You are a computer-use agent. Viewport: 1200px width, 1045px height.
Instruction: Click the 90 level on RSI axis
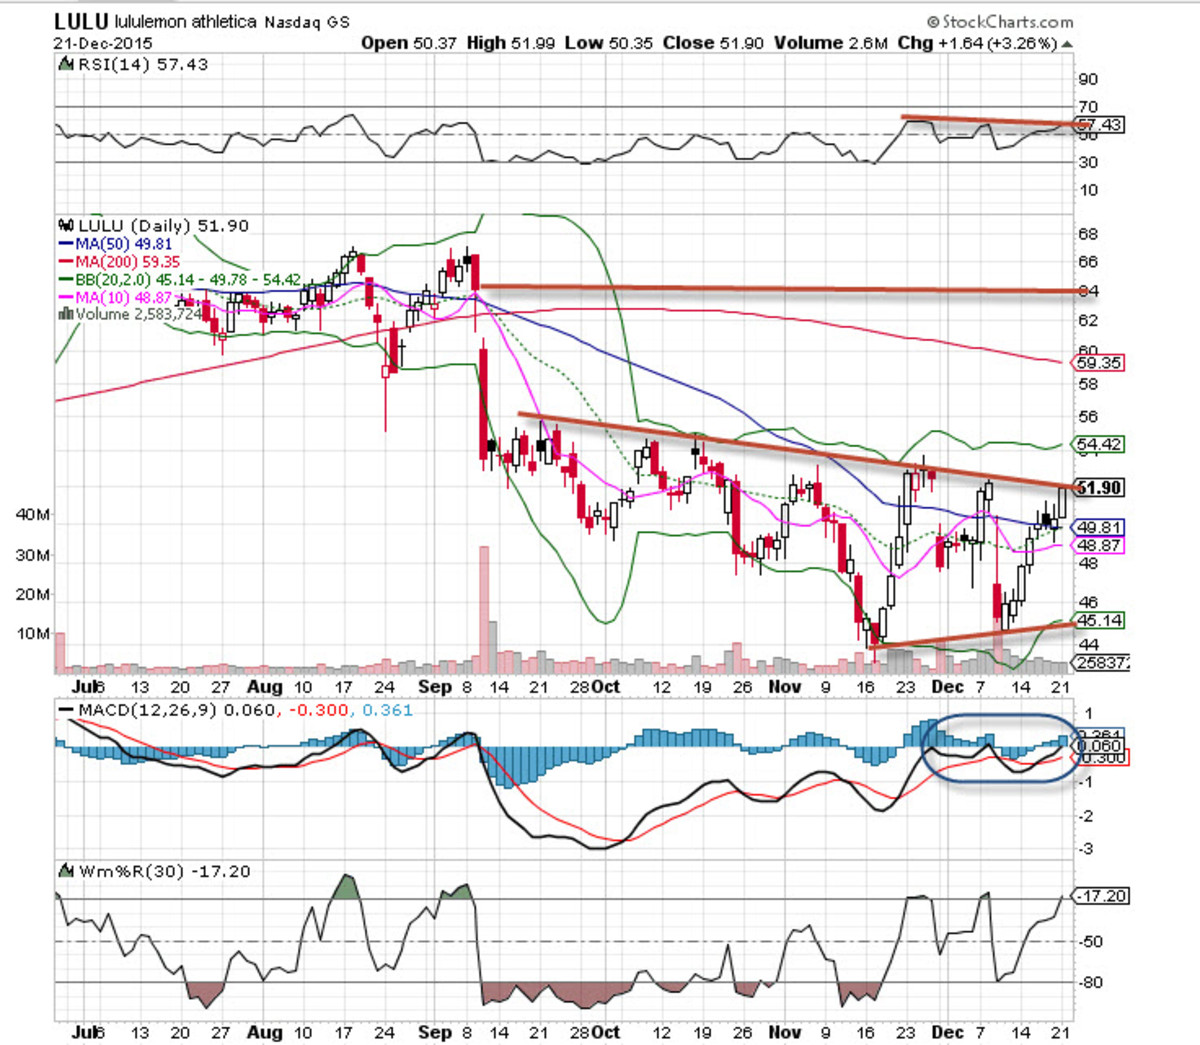[1088, 80]
